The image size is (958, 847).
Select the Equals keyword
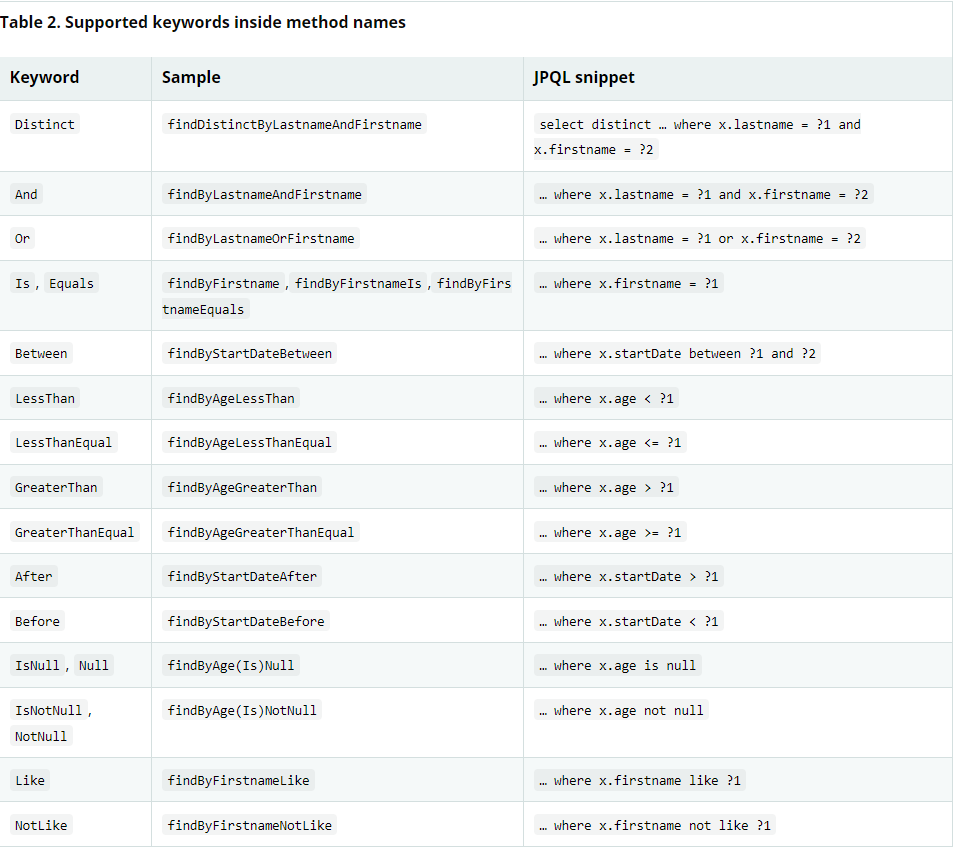pyautogui.click(x=71, y=284)
